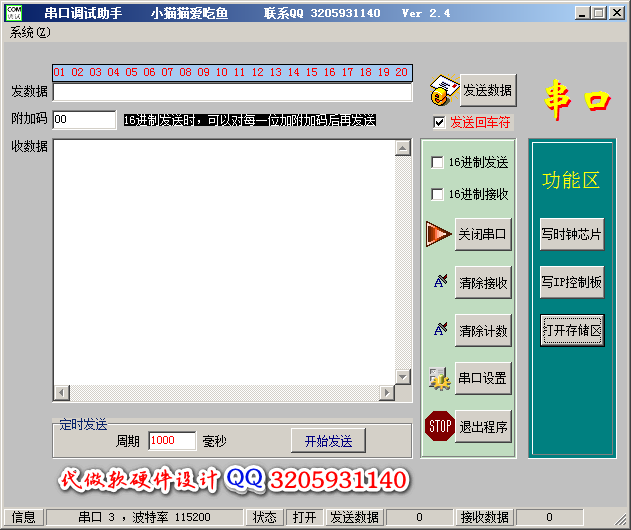Screen dimensions: 631x530
Task: Click the 写IP控制板 button
Action: 572,282
